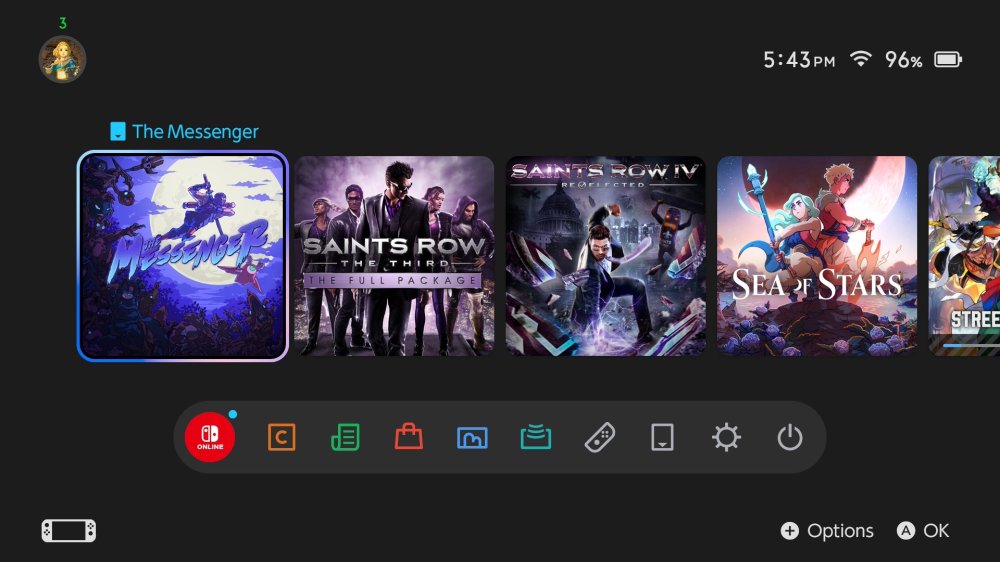Click The Messenger title label
The image size is (1000, 562).
tap(195, 131)
